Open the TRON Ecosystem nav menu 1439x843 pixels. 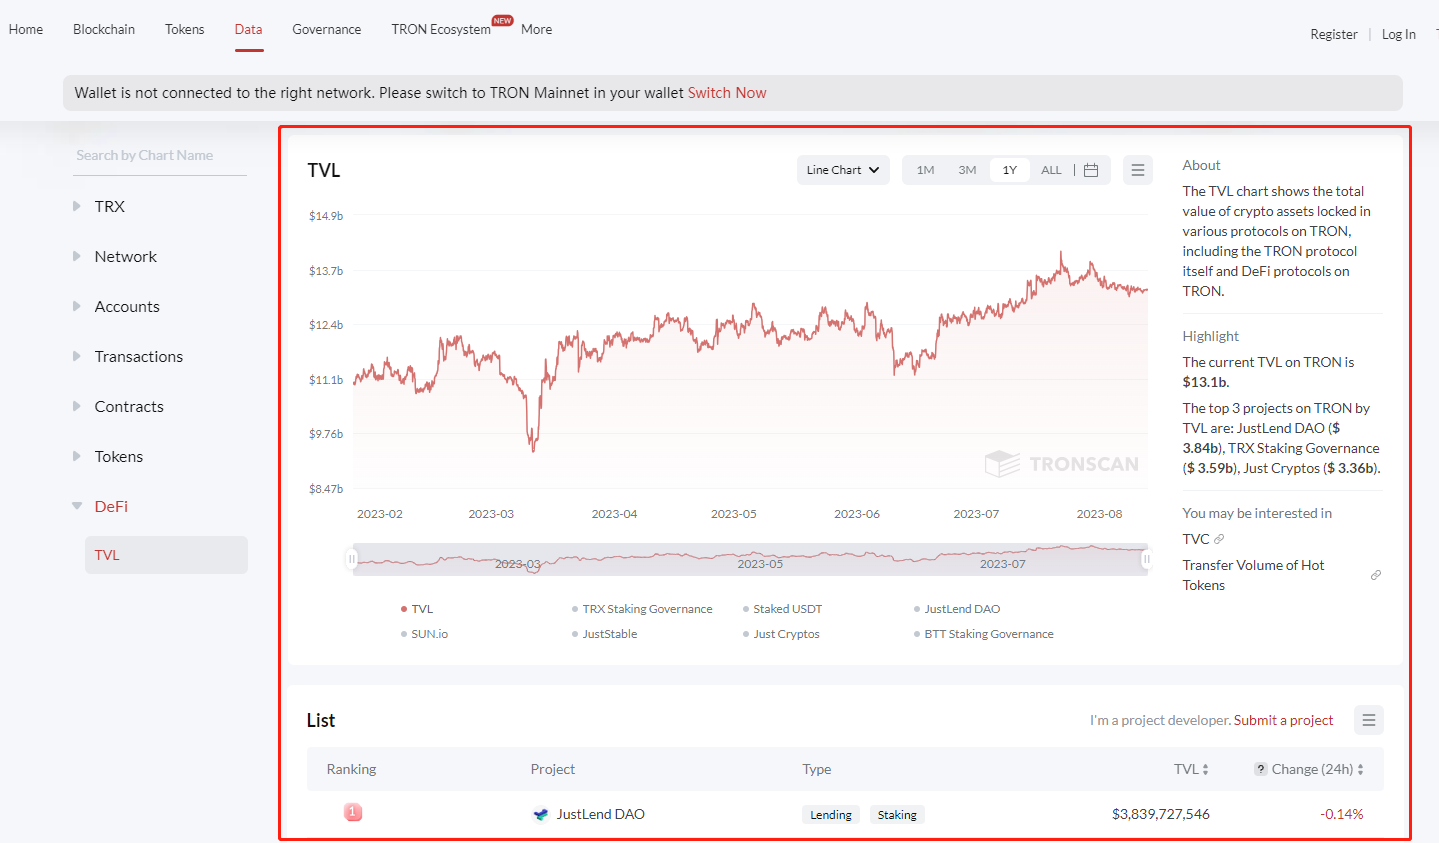pos(441,29)
